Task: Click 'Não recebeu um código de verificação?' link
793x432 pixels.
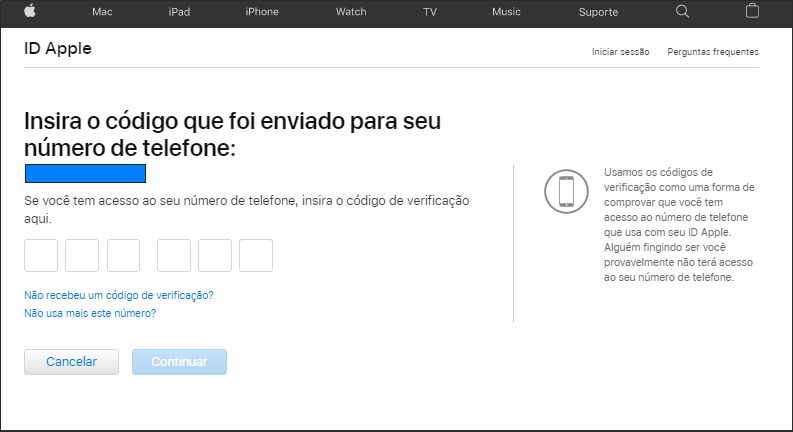Action: pyautogui.click(x=119, y=295)
